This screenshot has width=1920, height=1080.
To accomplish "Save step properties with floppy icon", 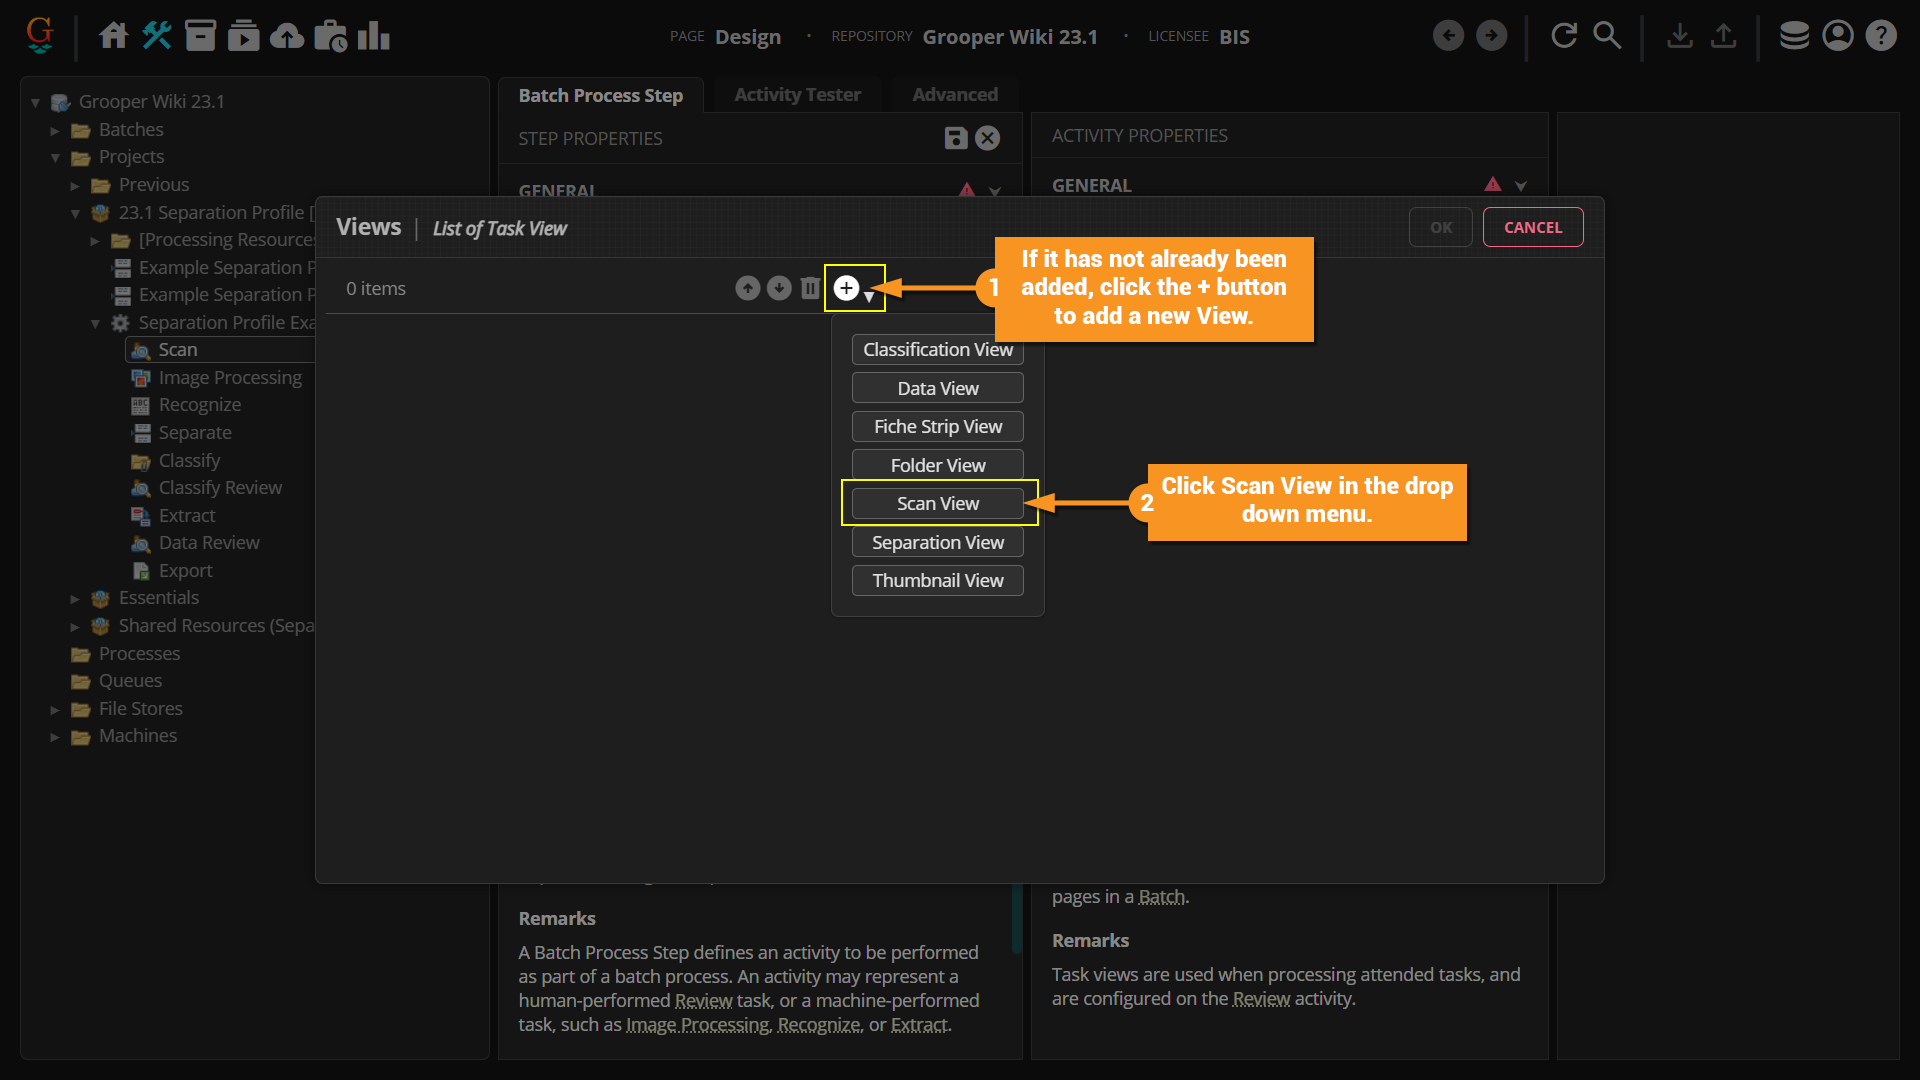I will pyautogui.click(x=955, y=138).
